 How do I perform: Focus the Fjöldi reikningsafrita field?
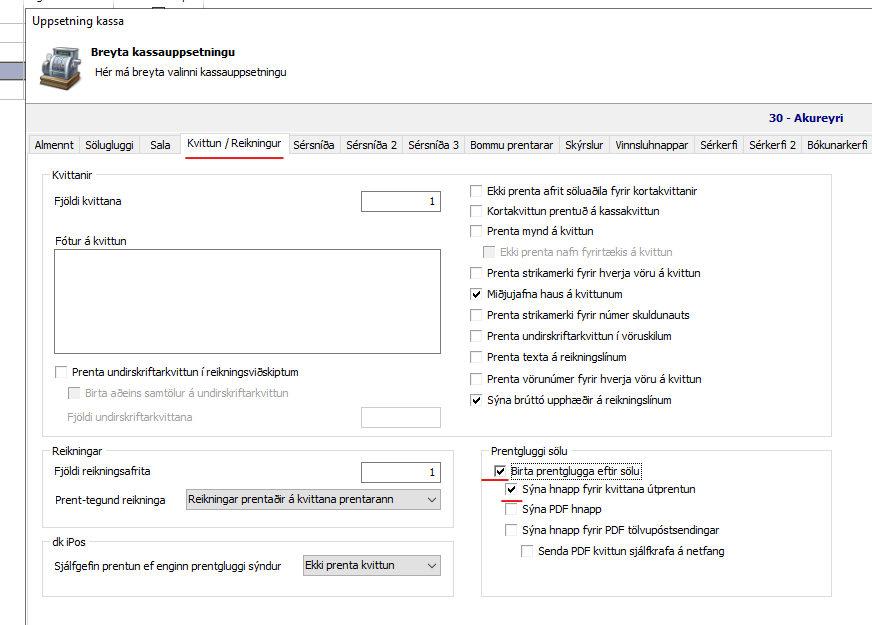pyautogui.click(x=400, y=472)
